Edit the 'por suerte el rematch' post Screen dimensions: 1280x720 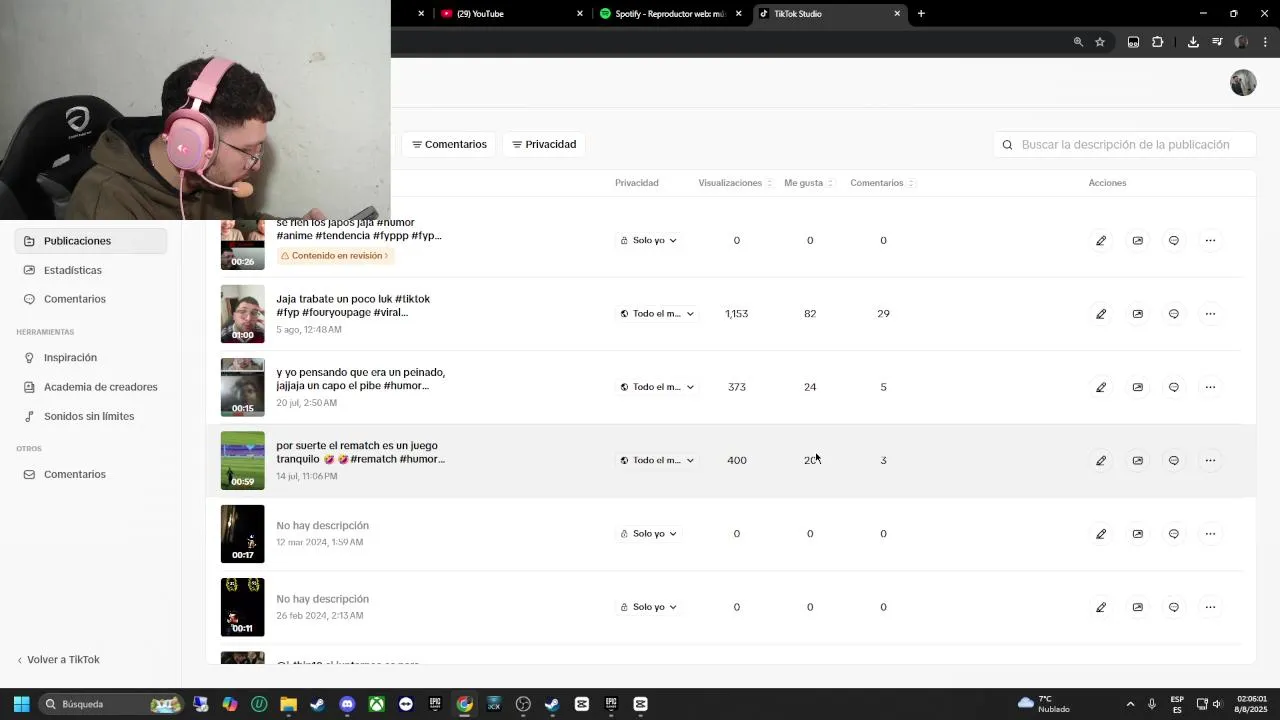click(x=1101, y=460)
